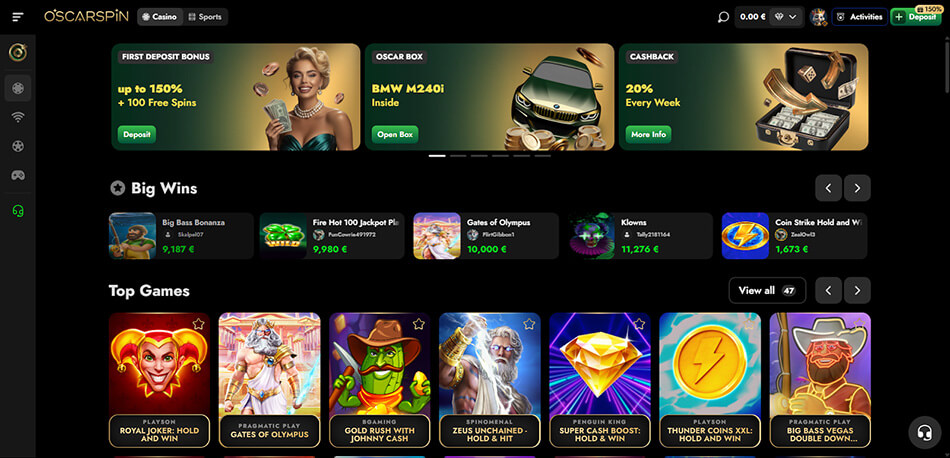Click the live casino signal icon in sidebar

pos(18,118)
